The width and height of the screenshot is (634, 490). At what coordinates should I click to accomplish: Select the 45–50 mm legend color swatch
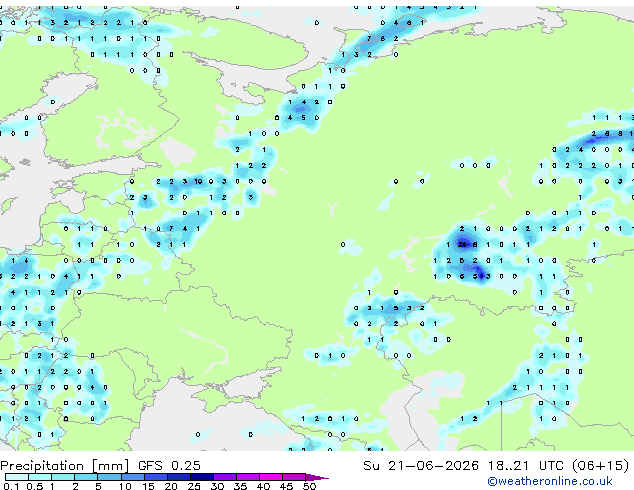[294, 477]
